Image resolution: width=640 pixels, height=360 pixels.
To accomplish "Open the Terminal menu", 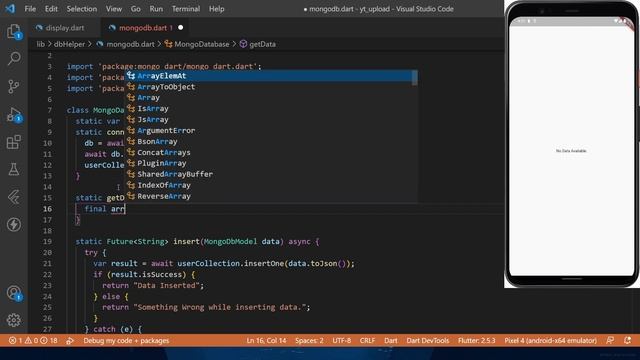I will (186, 9).
